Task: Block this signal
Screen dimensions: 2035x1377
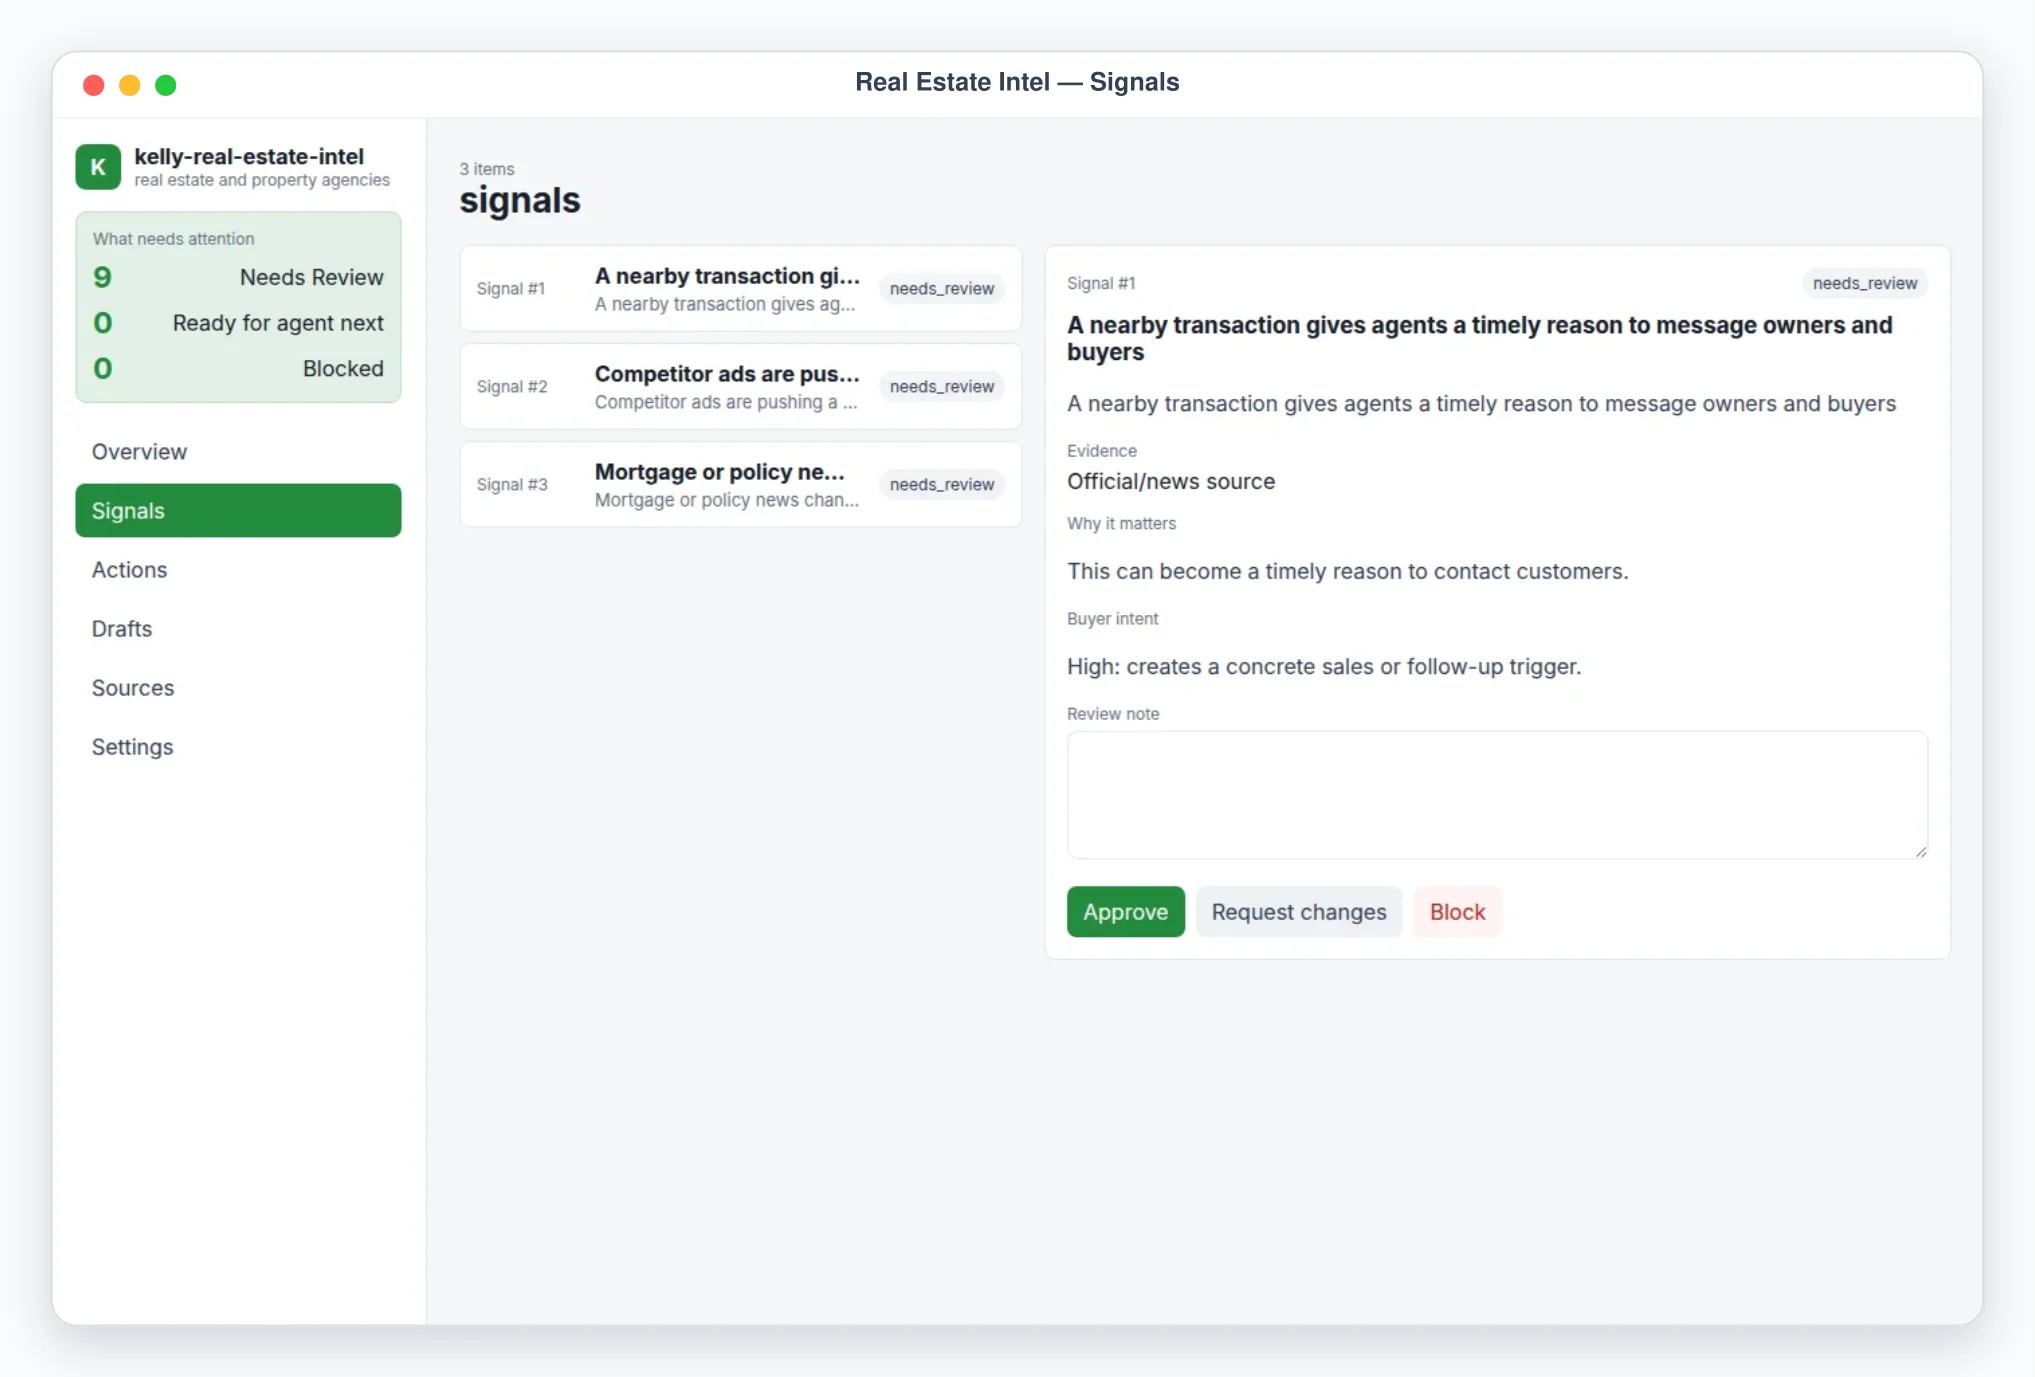Action: 1457,912
